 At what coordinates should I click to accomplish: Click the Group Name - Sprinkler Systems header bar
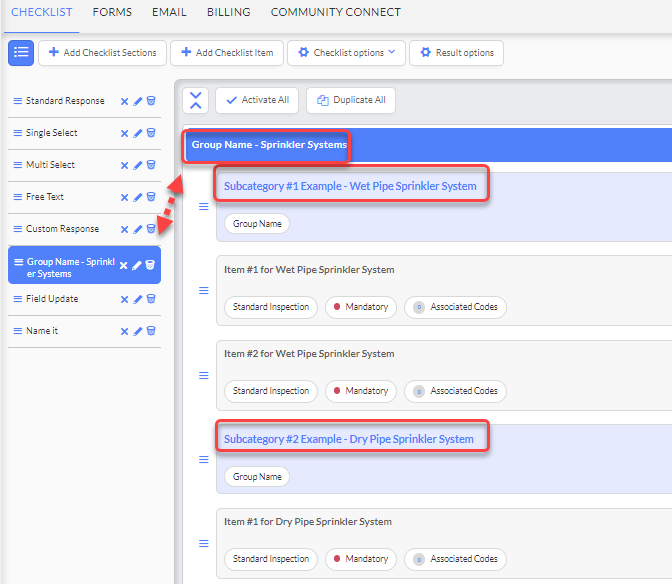click(429, 145)
